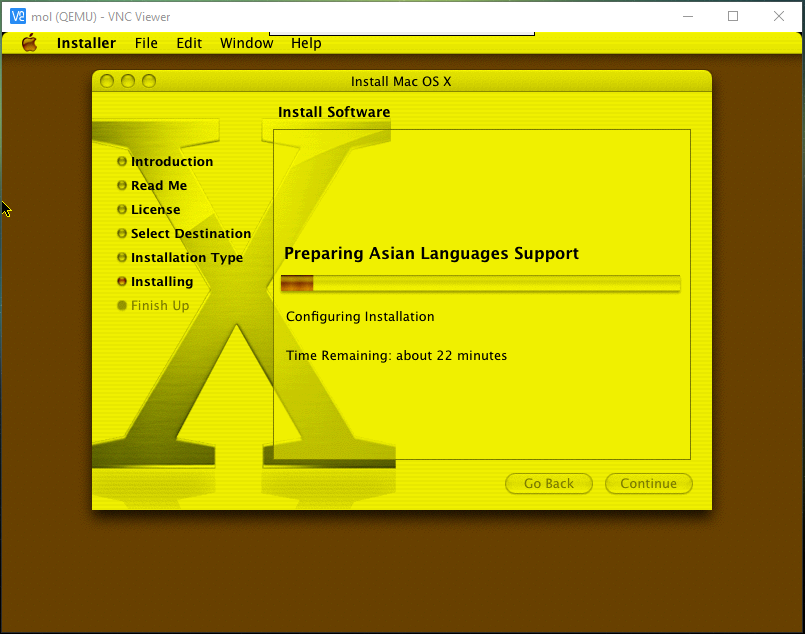Click the Select Destination step bullet
Screen dimensions: 805x634
(x=122, y=234)
